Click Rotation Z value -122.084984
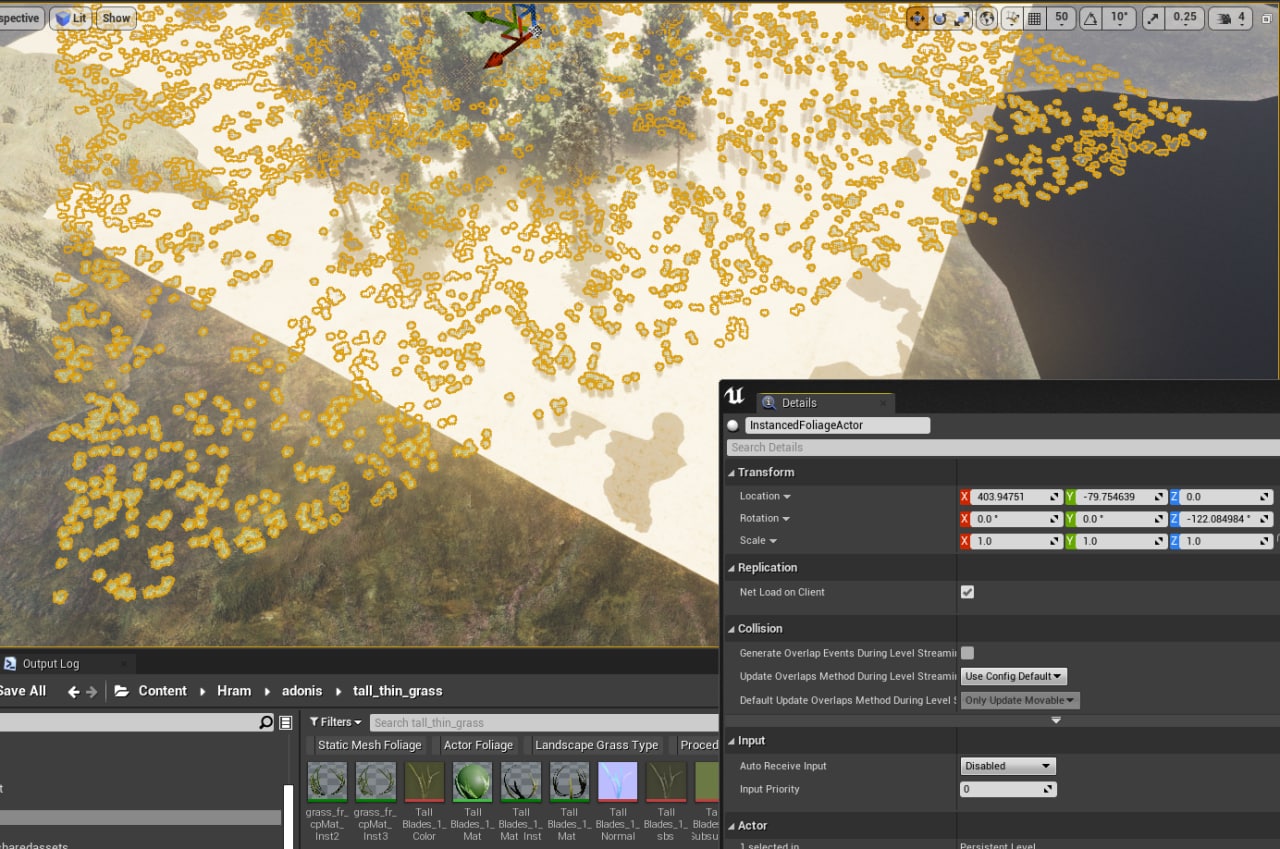The width and height of the screenshot is (1280, 849). click(1228, 519)
